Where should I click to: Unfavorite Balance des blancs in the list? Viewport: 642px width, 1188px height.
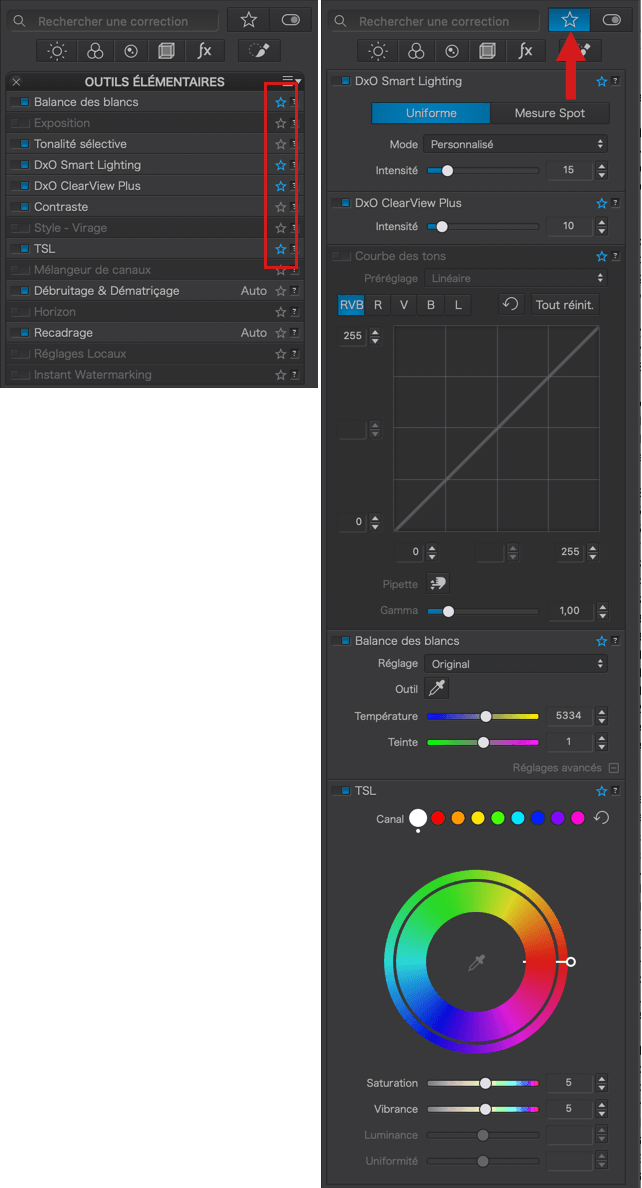coord(280,102)
